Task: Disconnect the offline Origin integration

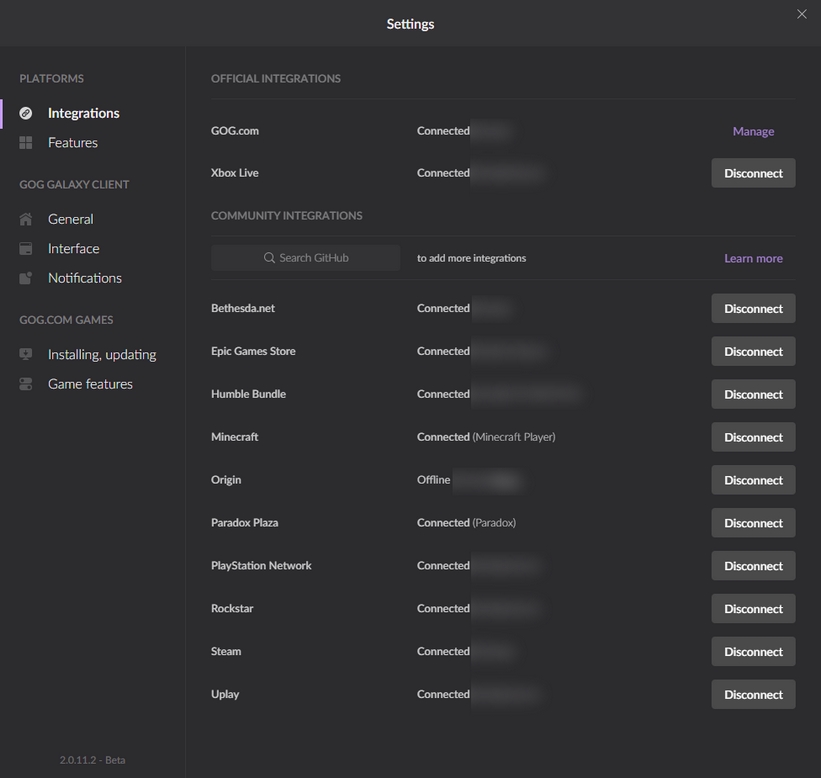Action: pyautogui.click(x=753, y=480)
